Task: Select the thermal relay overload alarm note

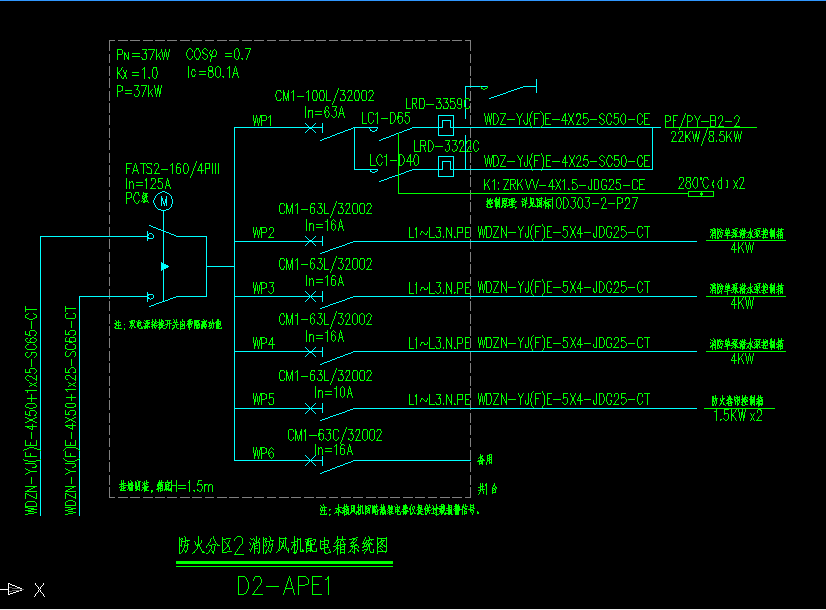Action: (x=399, y=510)
